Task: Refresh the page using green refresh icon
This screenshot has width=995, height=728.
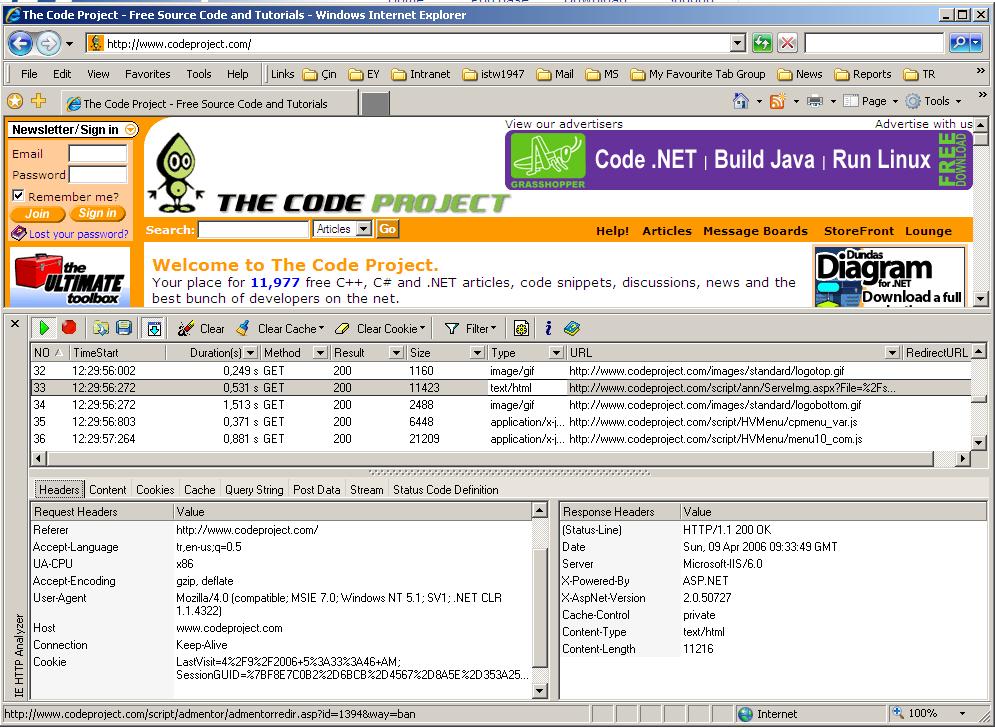Action: click(x=762, y=43)
